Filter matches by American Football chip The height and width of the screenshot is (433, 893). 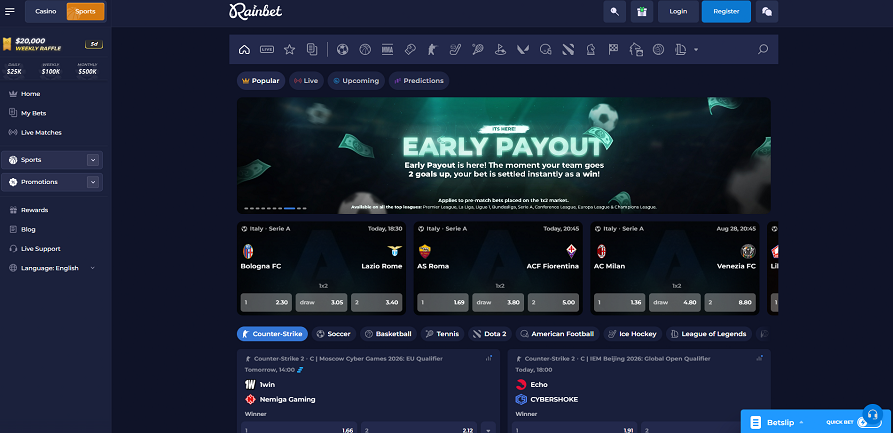pos(557,334)
